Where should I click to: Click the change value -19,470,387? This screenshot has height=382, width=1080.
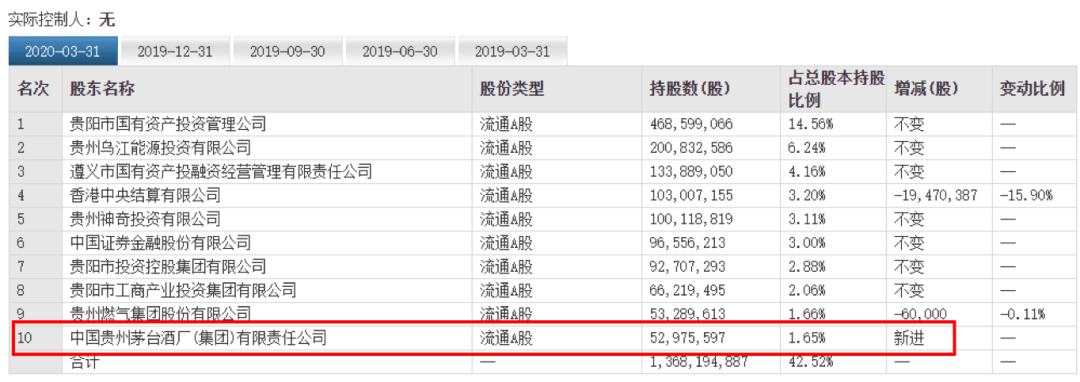pos(935,195)
